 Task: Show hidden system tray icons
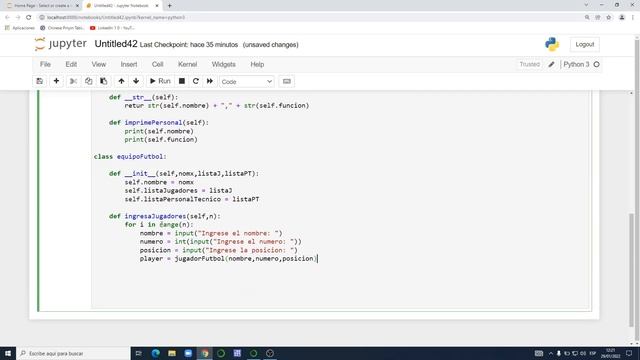pos(551,353)
